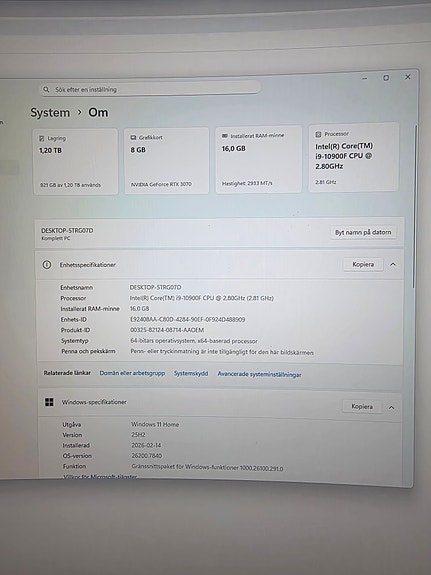This screenshot has height=575, width=431.
Task: Click the Enhetsspecifikationer info icon
Action: (x=47, y=264)
